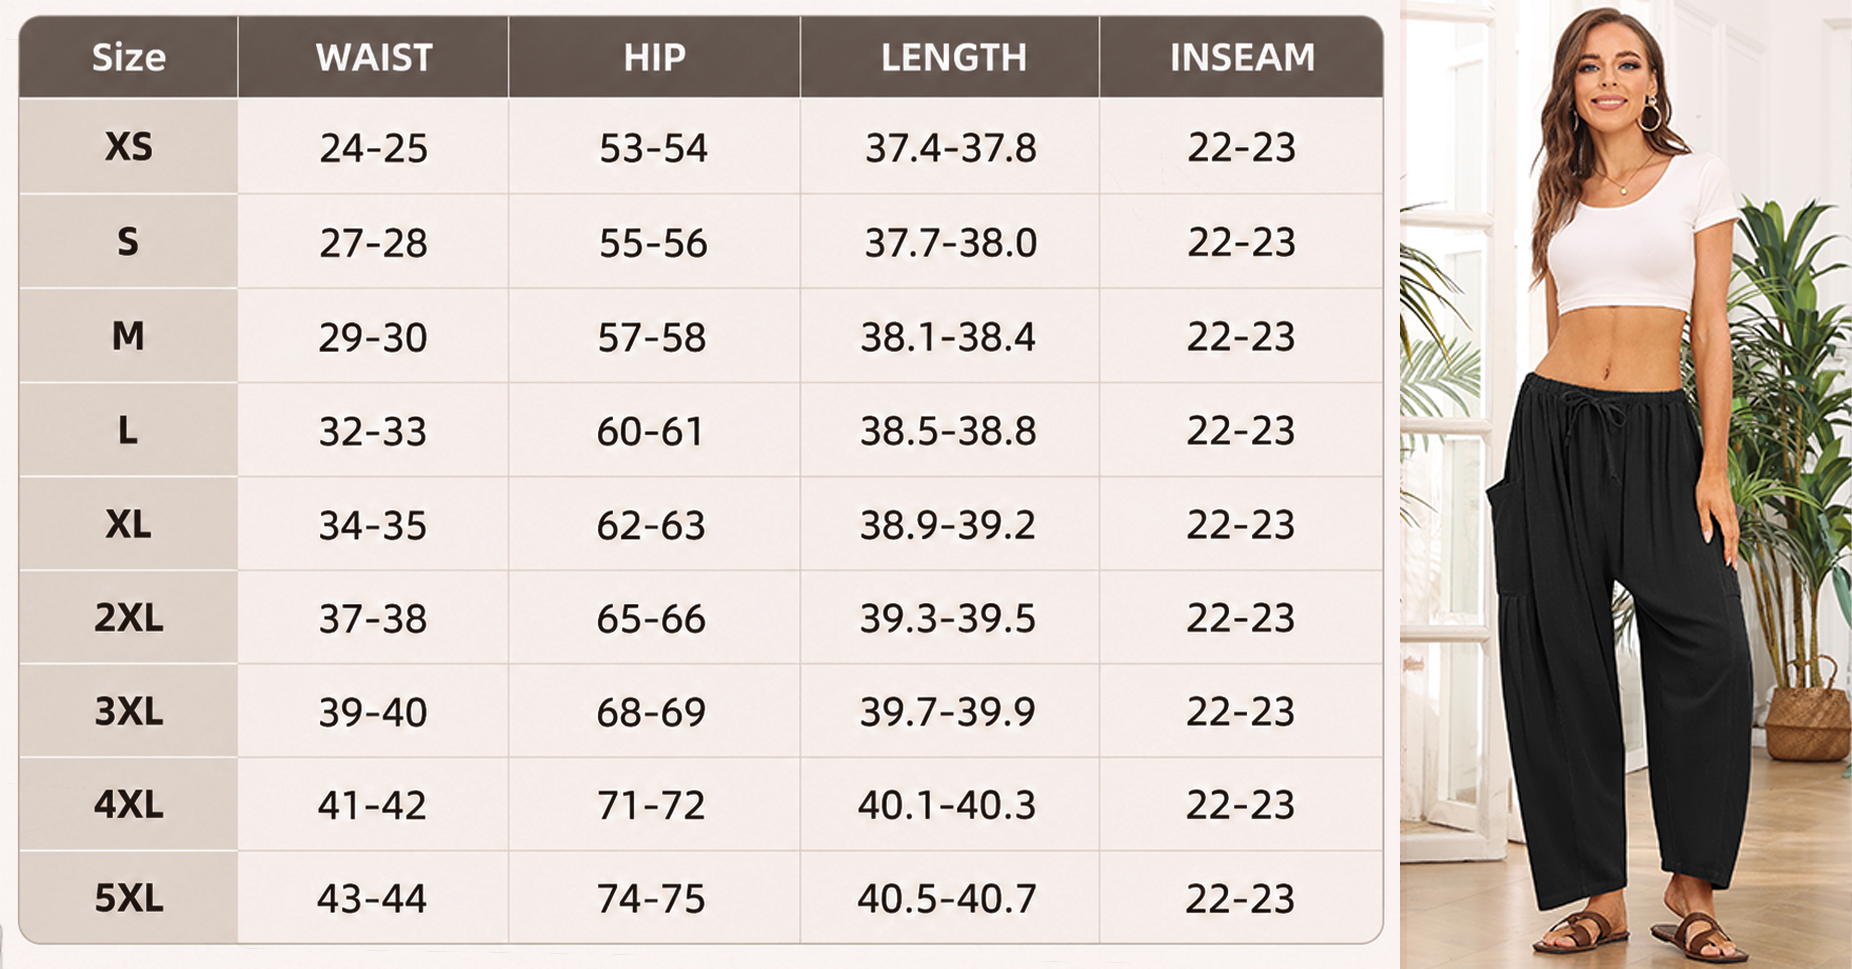Click the M size row label

128,336
